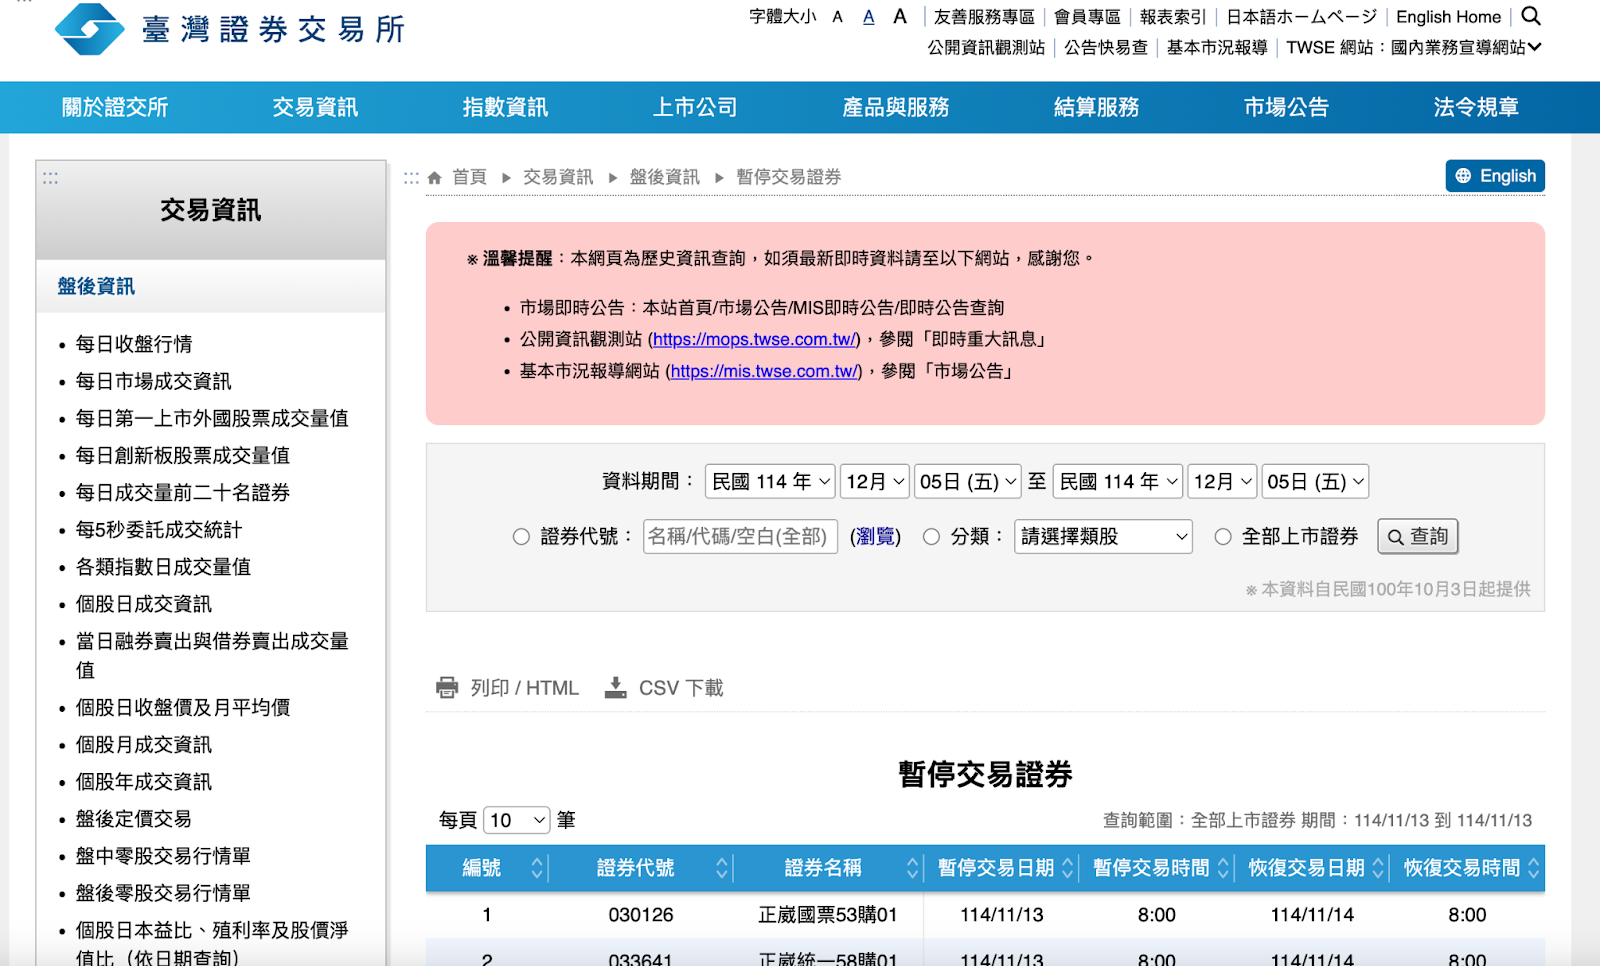Click the CSV download icon
Image resolution: width=1600 pixels, height=966 pixels.
pos(615,687)
